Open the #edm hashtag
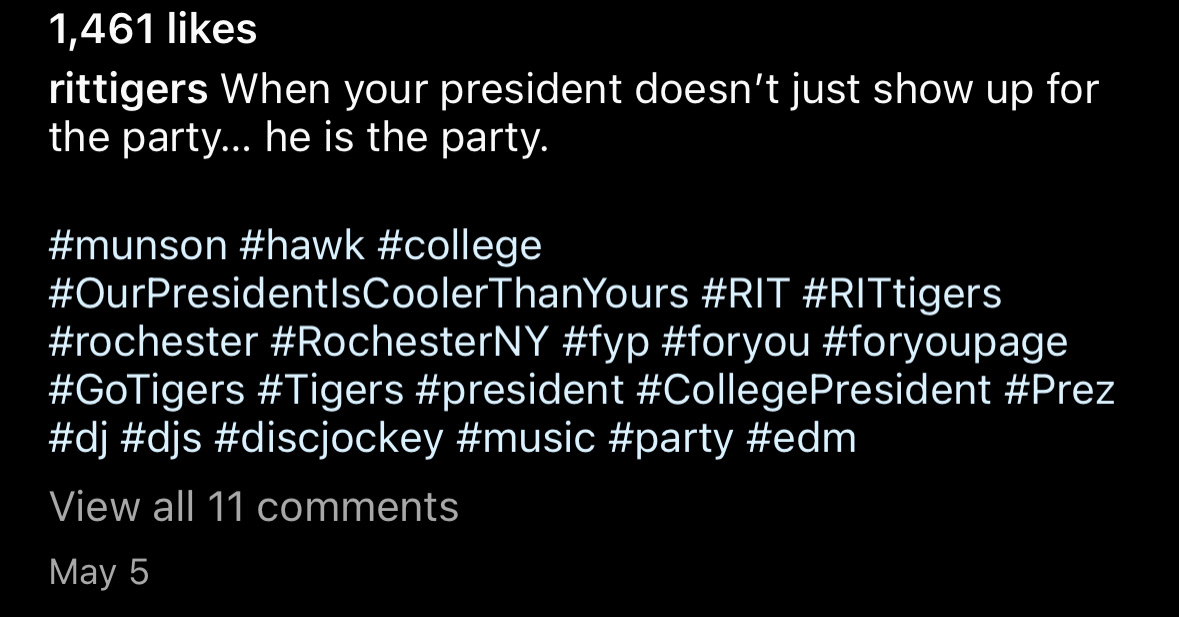1179x617 pixels. tap(801, 439)
